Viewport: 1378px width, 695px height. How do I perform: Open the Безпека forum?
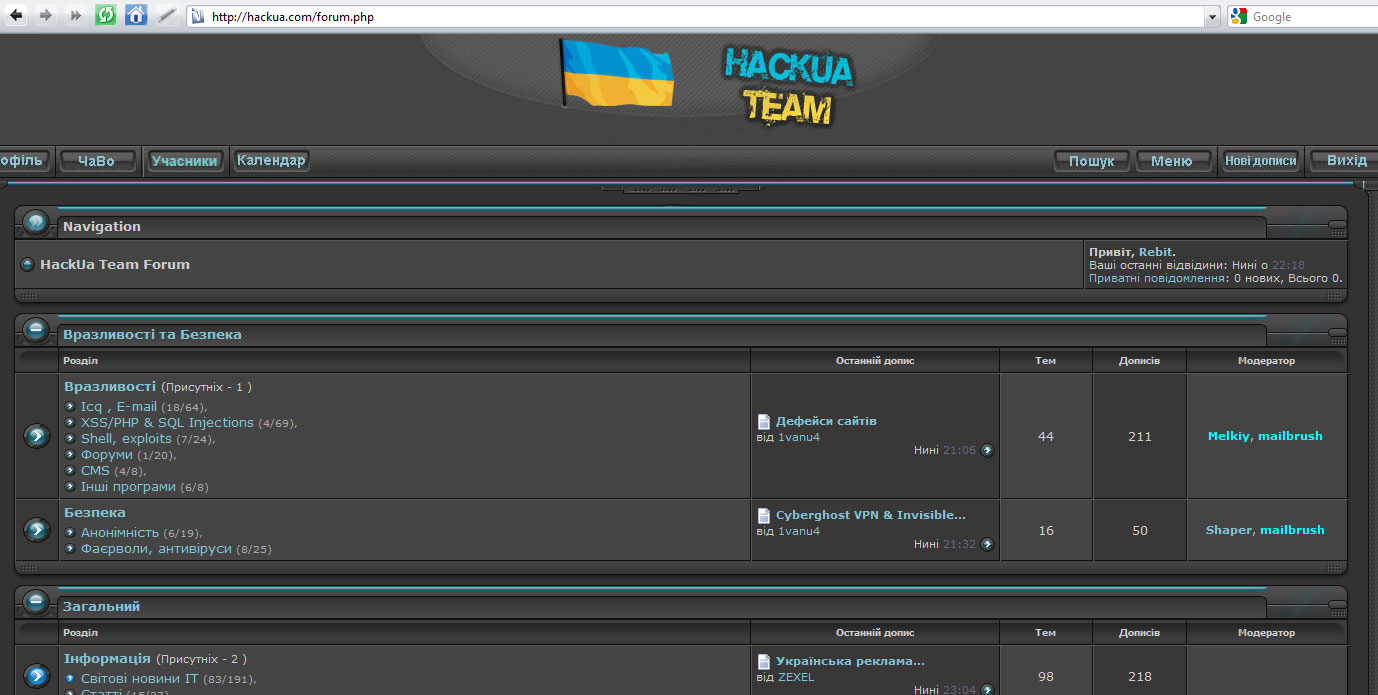coord(95,512)
